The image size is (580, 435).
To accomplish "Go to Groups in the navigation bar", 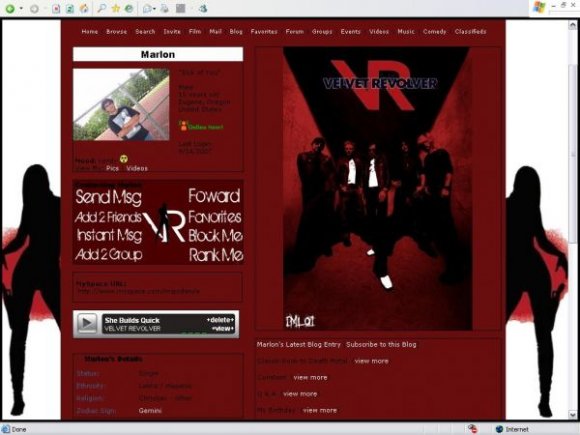I will pyautogui.click(x=322, y=31).
